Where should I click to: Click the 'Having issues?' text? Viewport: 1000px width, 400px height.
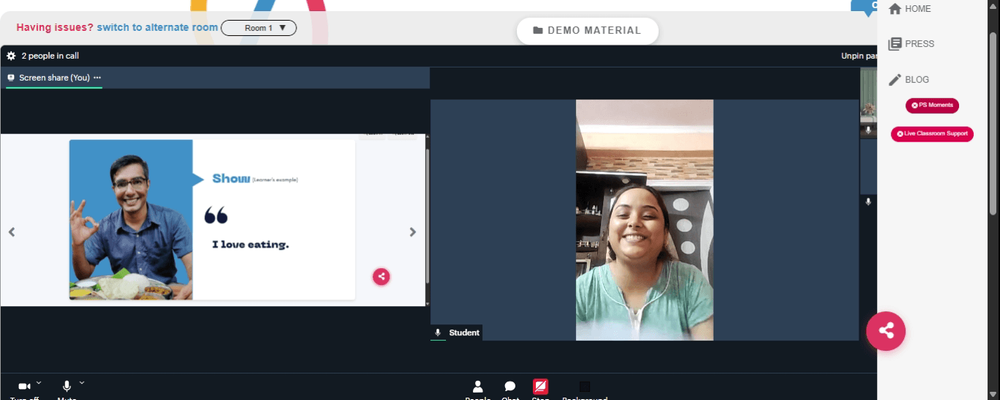point(55,28)
